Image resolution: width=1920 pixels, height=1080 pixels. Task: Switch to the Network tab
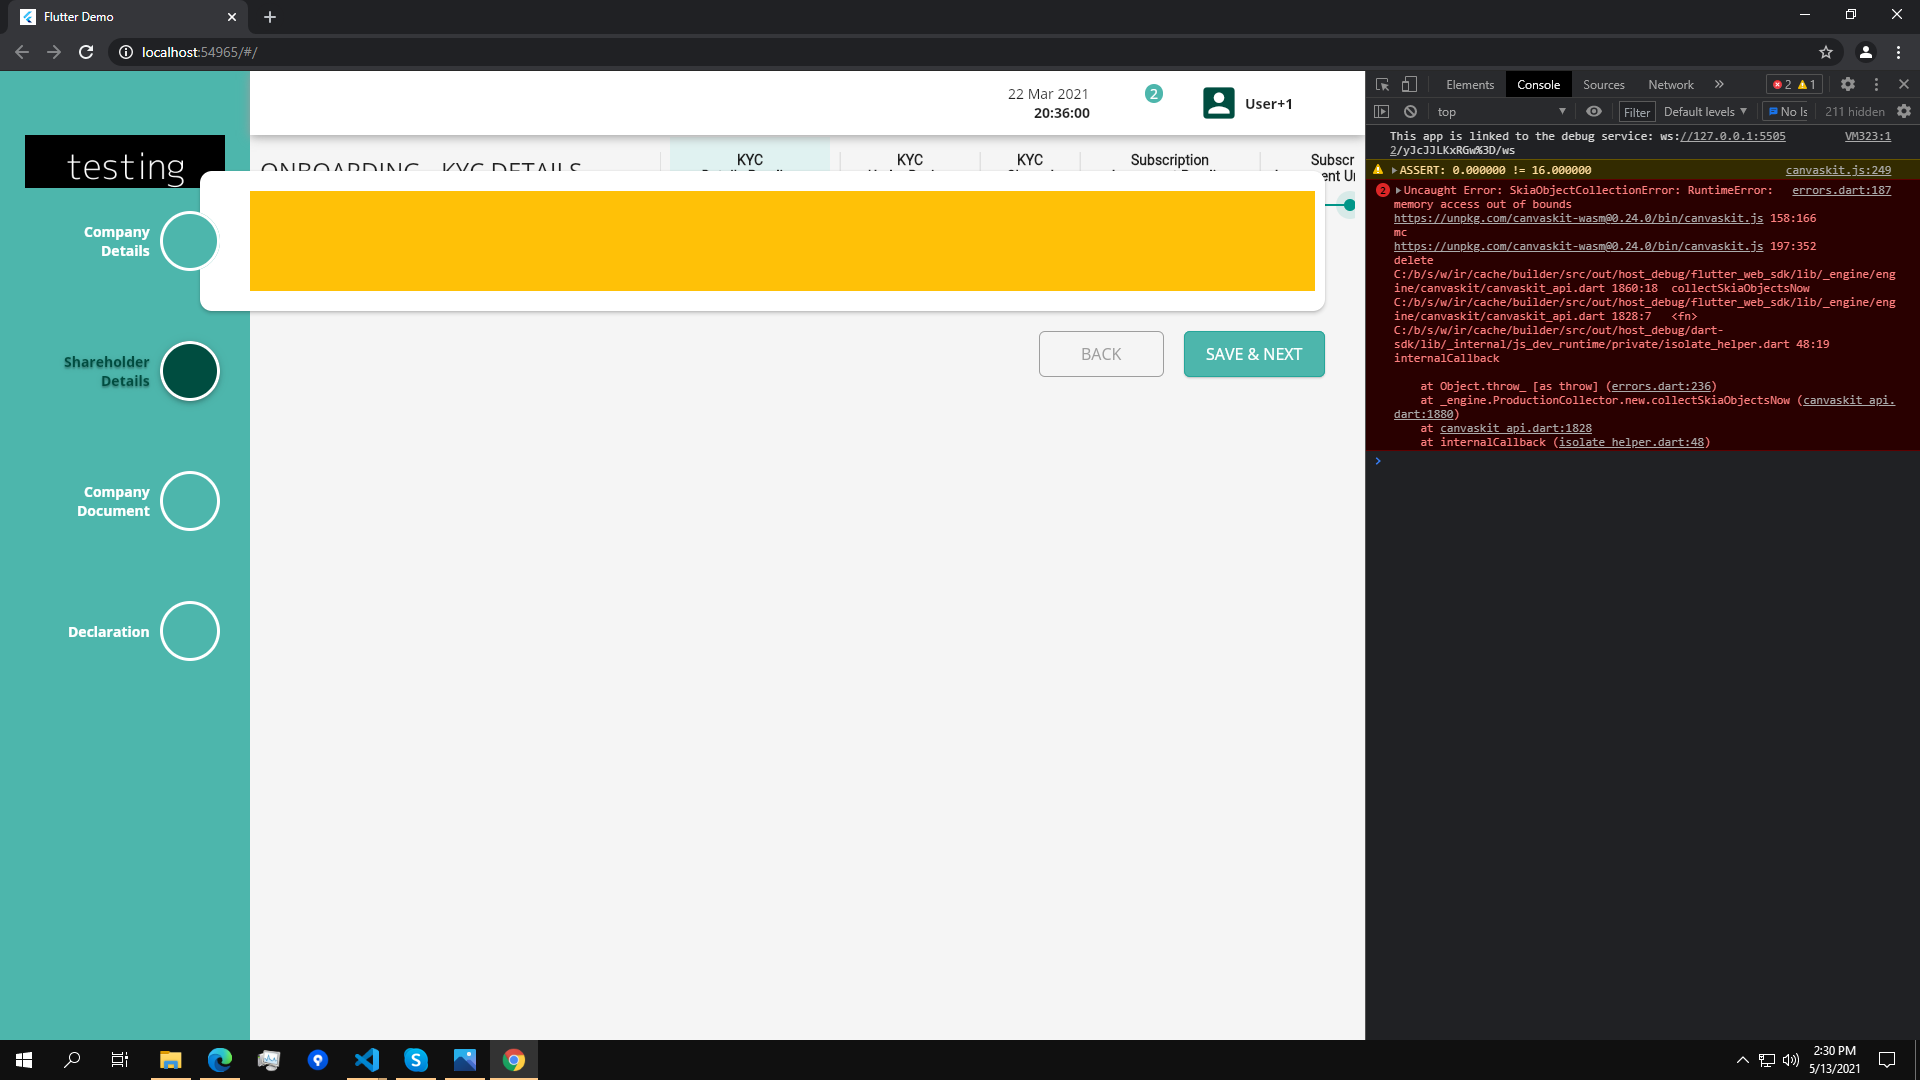click(x=1670, y=84)
